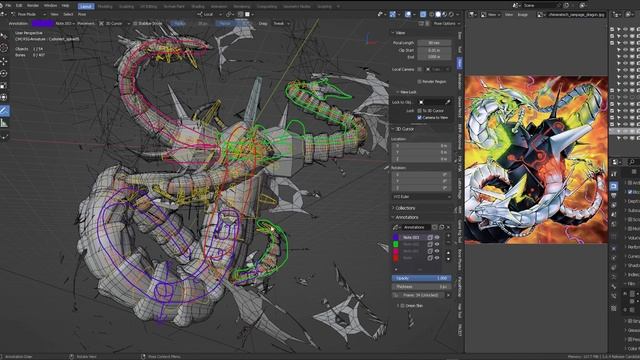This screenshot has height=360, width=640.
Task: Click the Scene name field
Action: [x=540, y=5]
